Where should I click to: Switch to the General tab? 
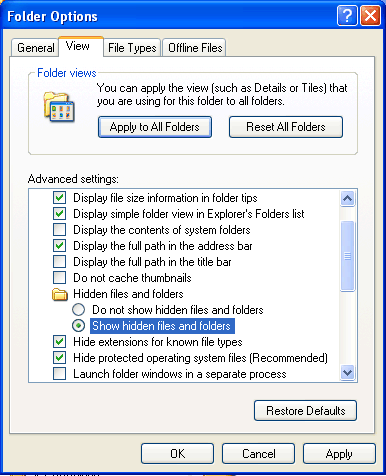(35, 48)
